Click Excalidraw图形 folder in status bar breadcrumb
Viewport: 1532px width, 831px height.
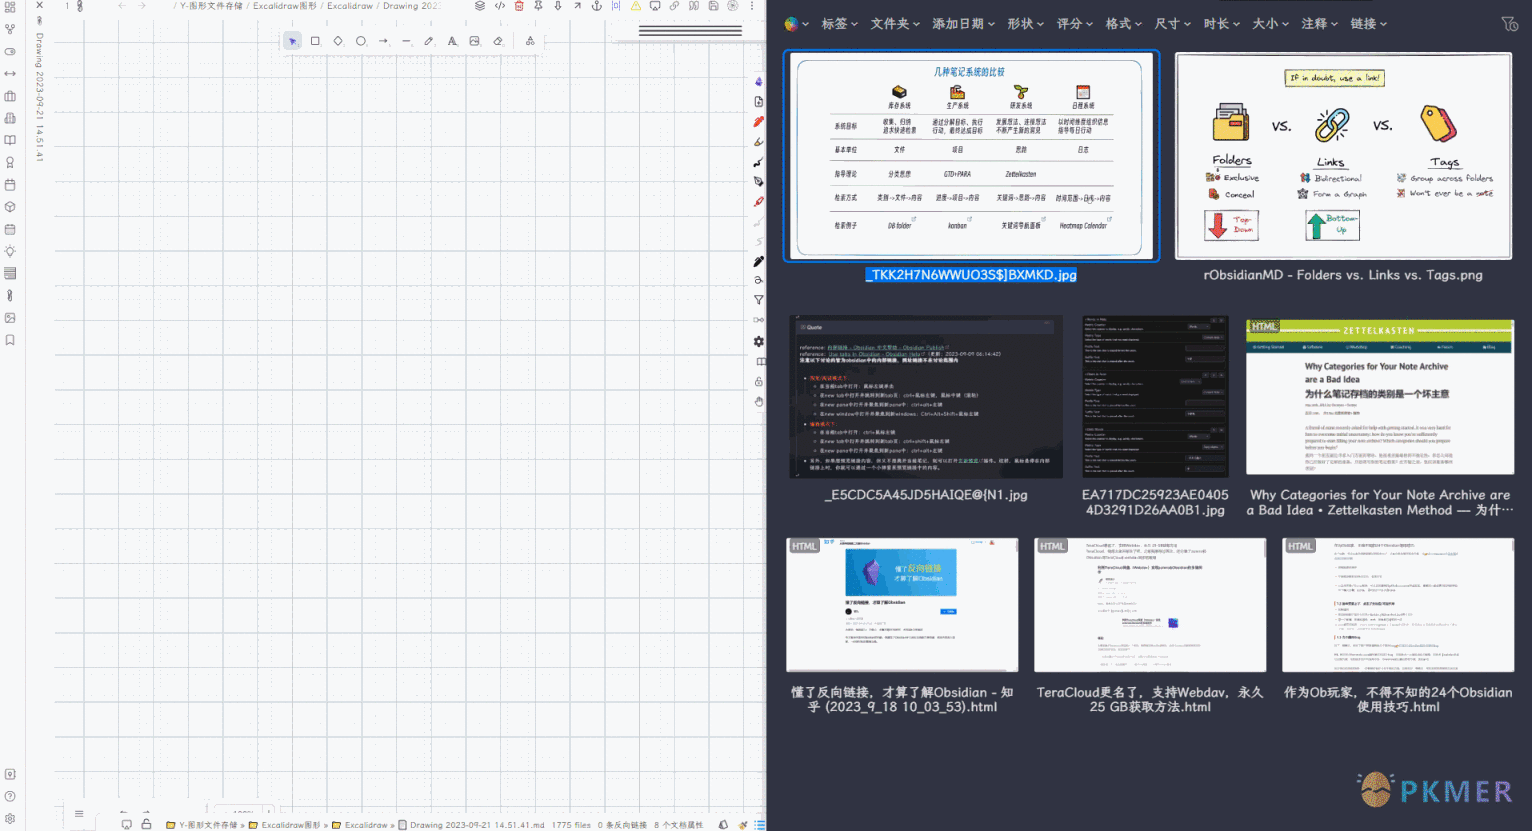[284, 825]
